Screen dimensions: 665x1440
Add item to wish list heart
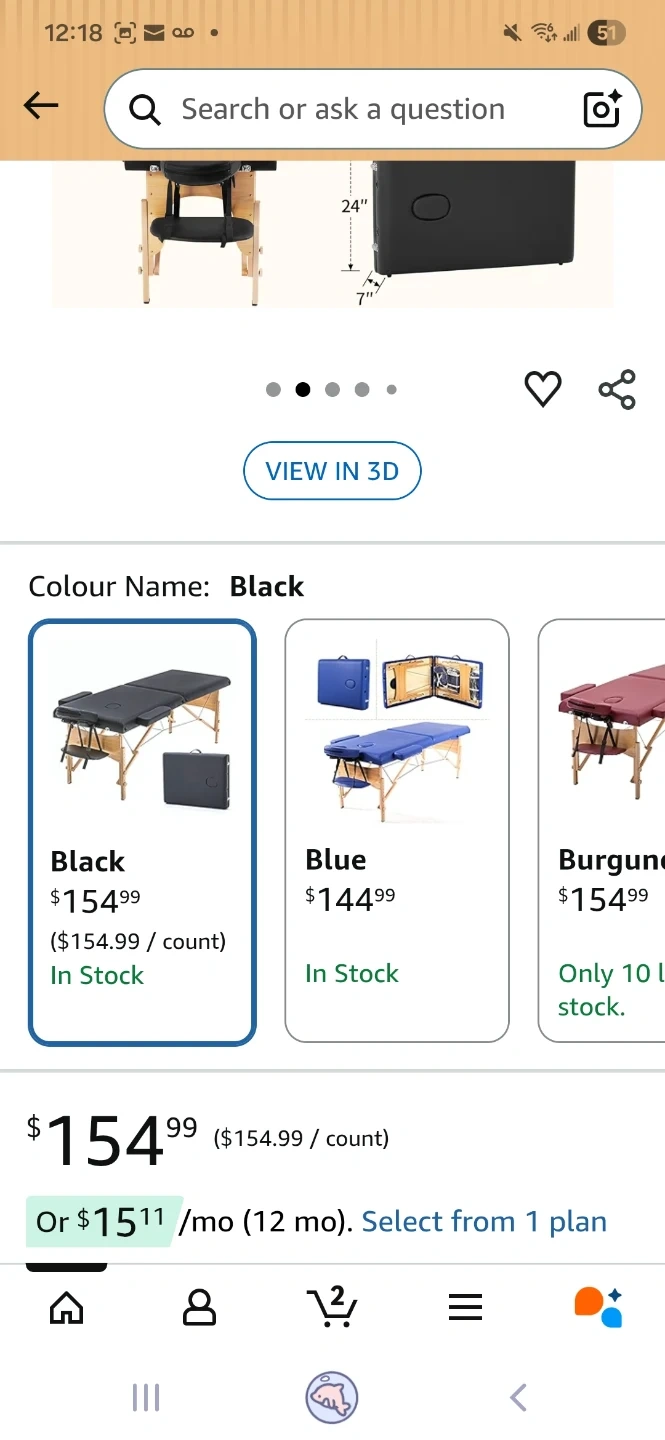(543, 389)
